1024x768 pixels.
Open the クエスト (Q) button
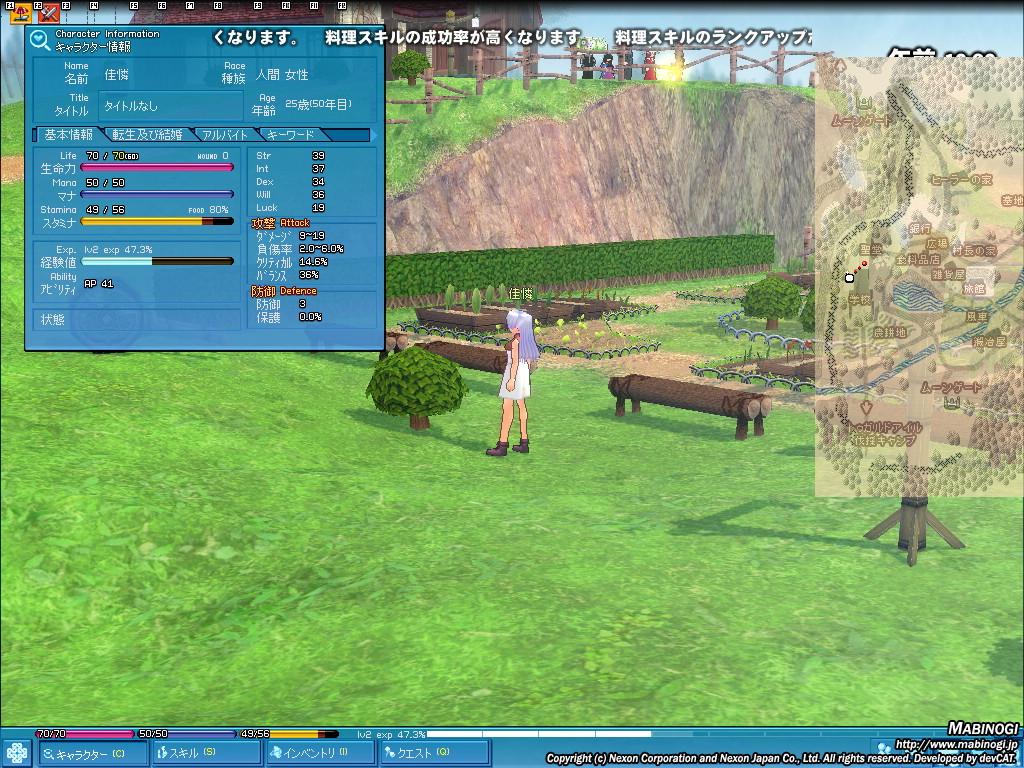point(435,754)
